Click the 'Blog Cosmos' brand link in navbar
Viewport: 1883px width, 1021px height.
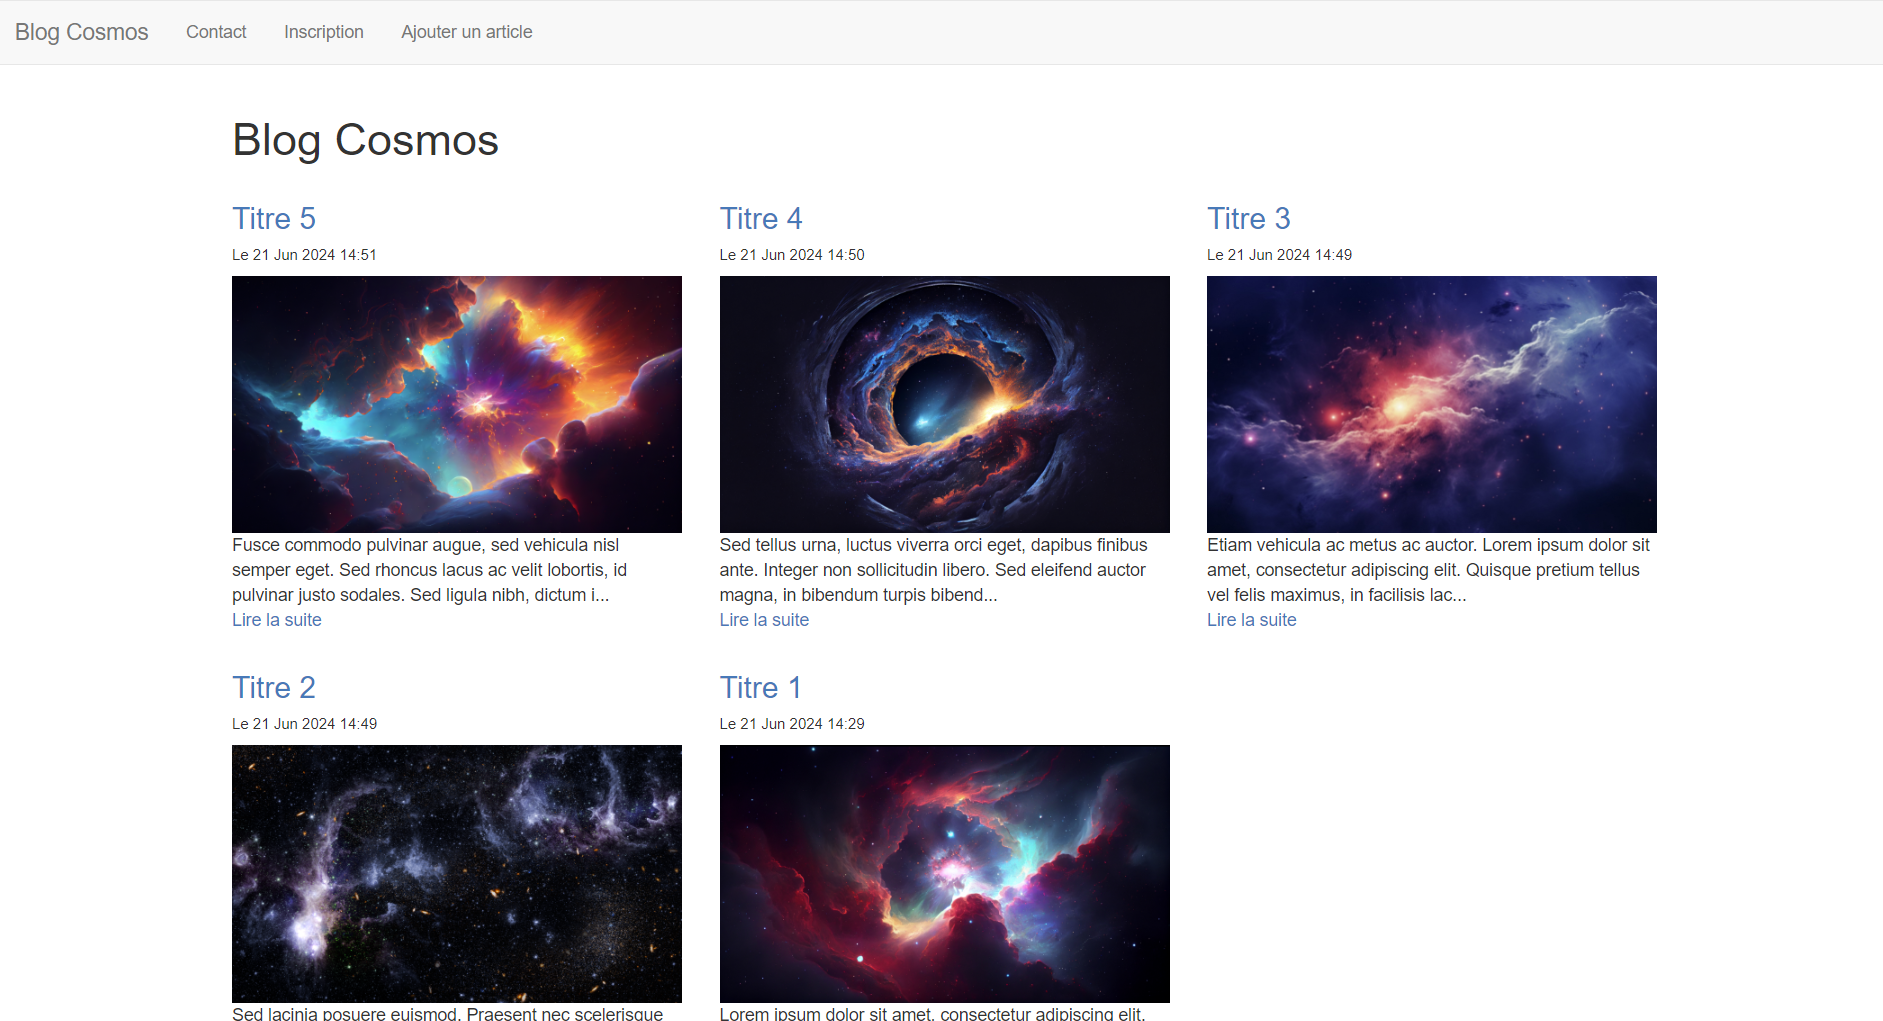(81, 31)
